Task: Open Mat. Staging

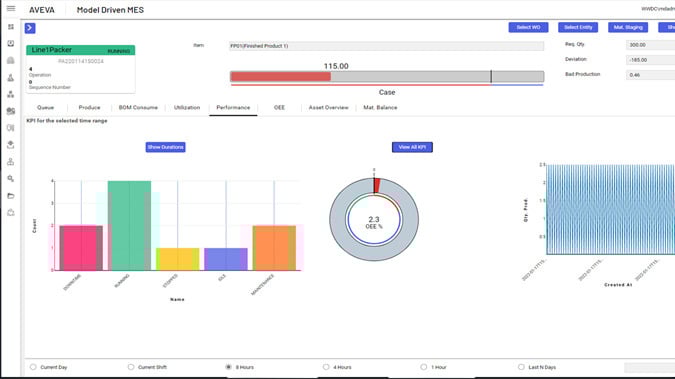Action: [x=628, y=27]
